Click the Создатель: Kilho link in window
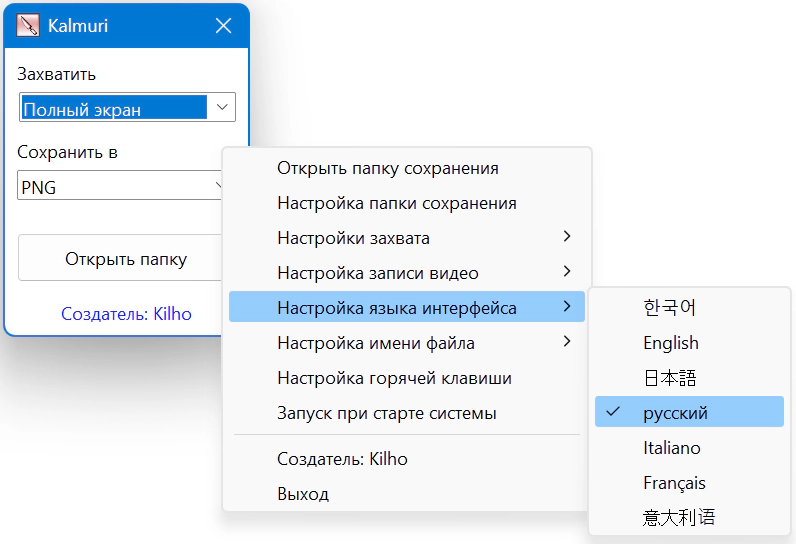 [126, 314]
